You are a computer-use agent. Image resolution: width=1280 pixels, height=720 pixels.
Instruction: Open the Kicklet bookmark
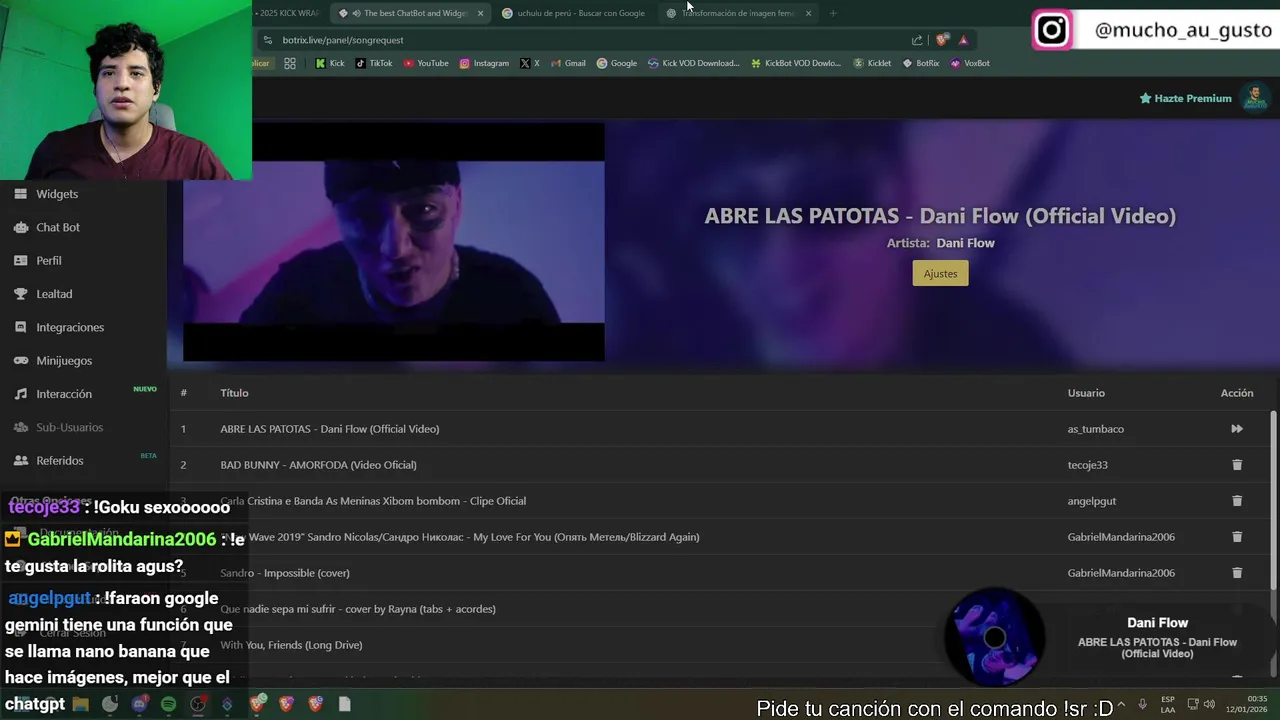click(873, 63)
